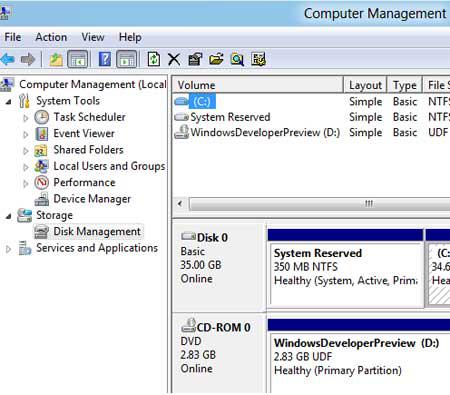450x395 pixels.
Task: Expand Services and Applications node
Action: [9, 249]
